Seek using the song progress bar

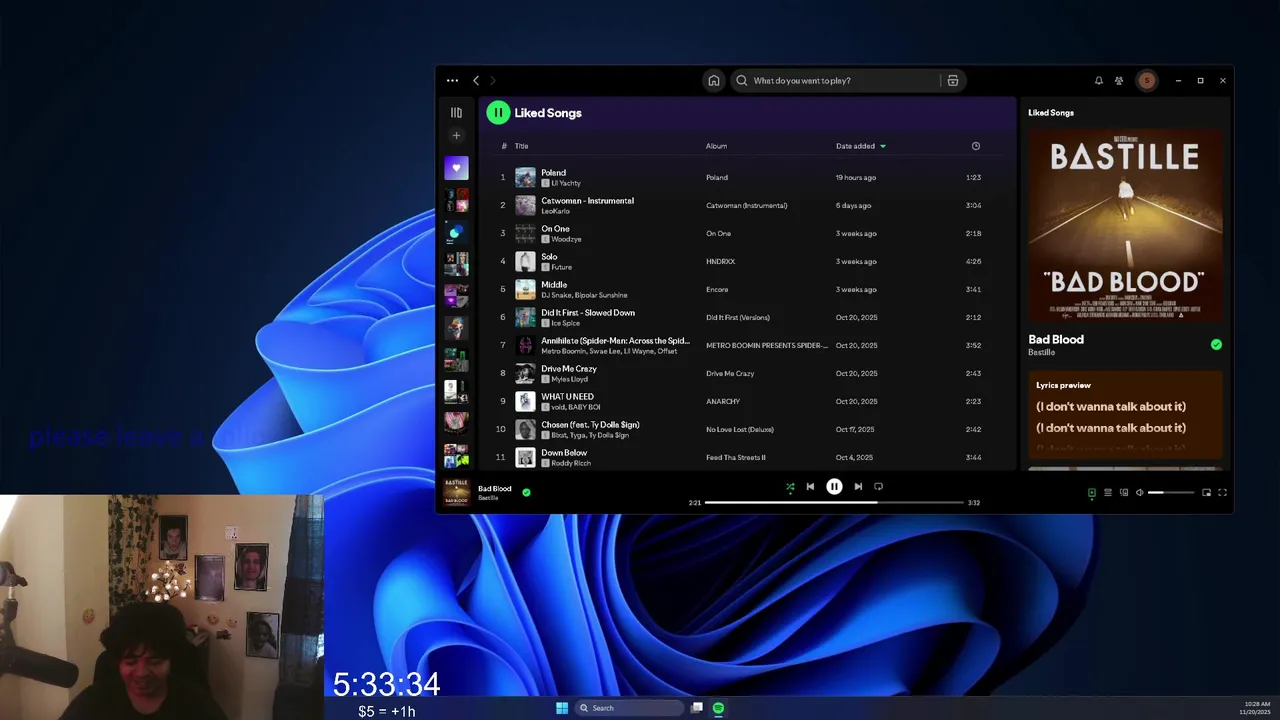point(834,502)
